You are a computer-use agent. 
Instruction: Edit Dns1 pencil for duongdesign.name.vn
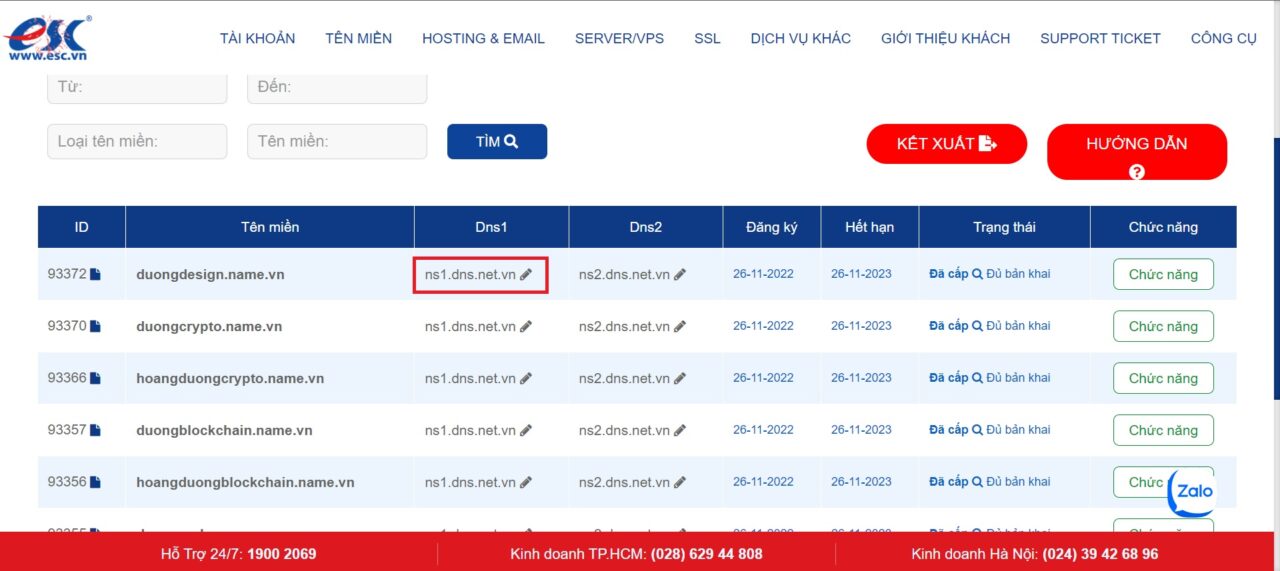pos(526,275)
